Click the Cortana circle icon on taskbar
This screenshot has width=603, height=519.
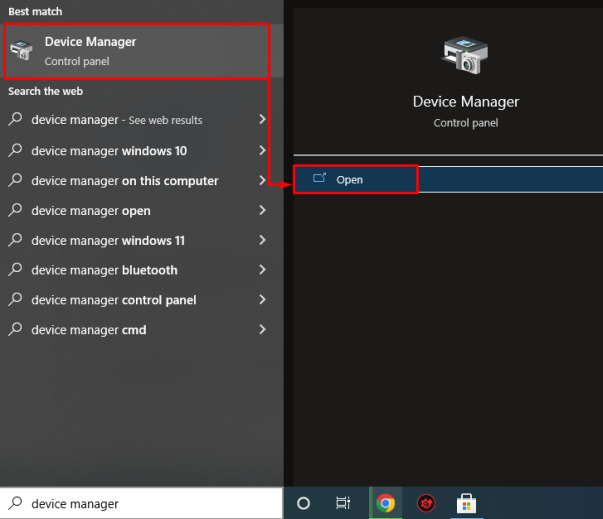click(304, 503)
